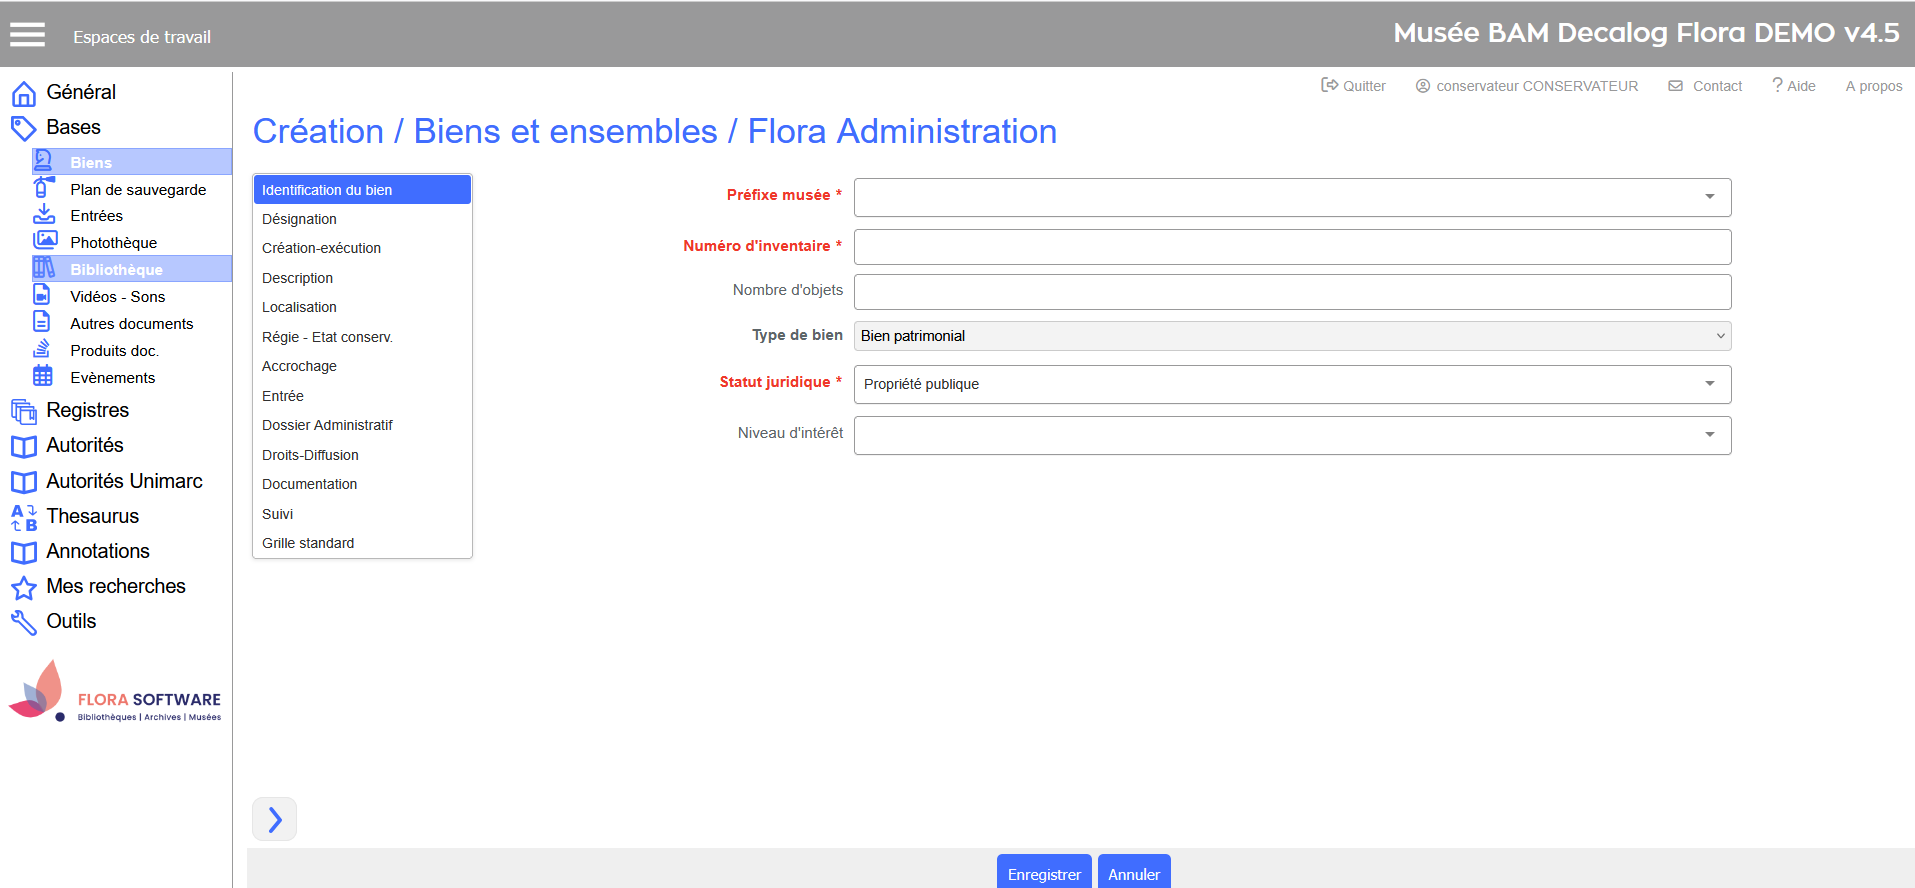Click the Photothèque image icon

pyautogui.click(x=45, y=240)
